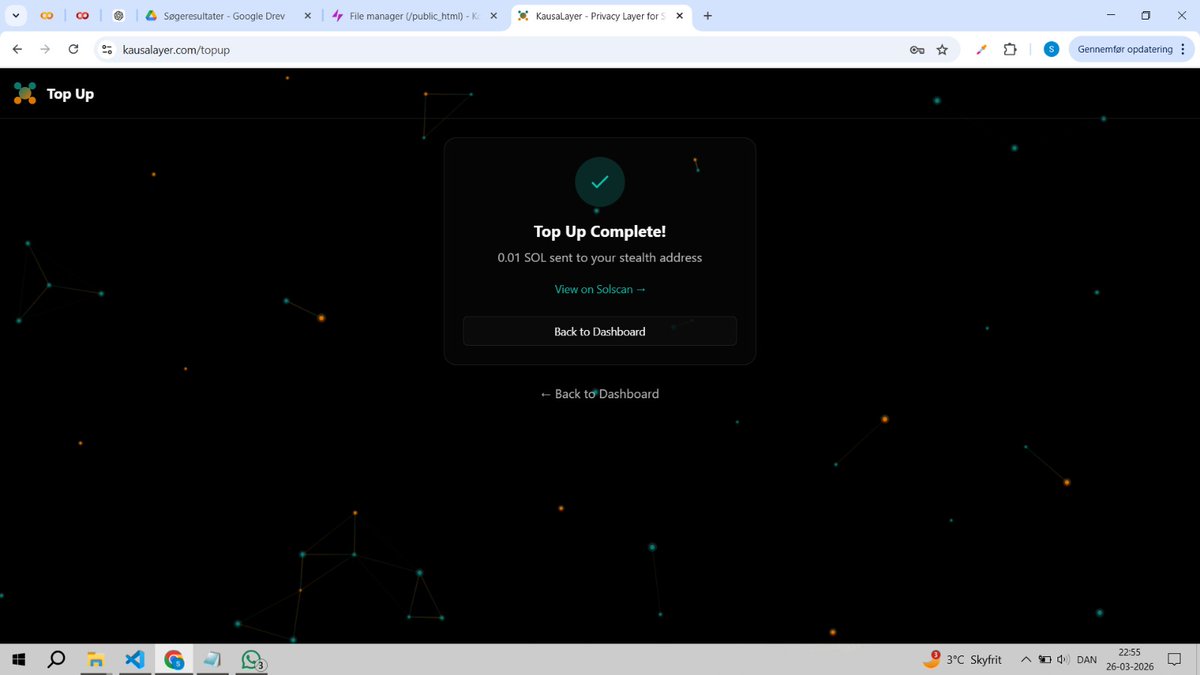Click the Top Up Complete! heading

pos(600,231)
